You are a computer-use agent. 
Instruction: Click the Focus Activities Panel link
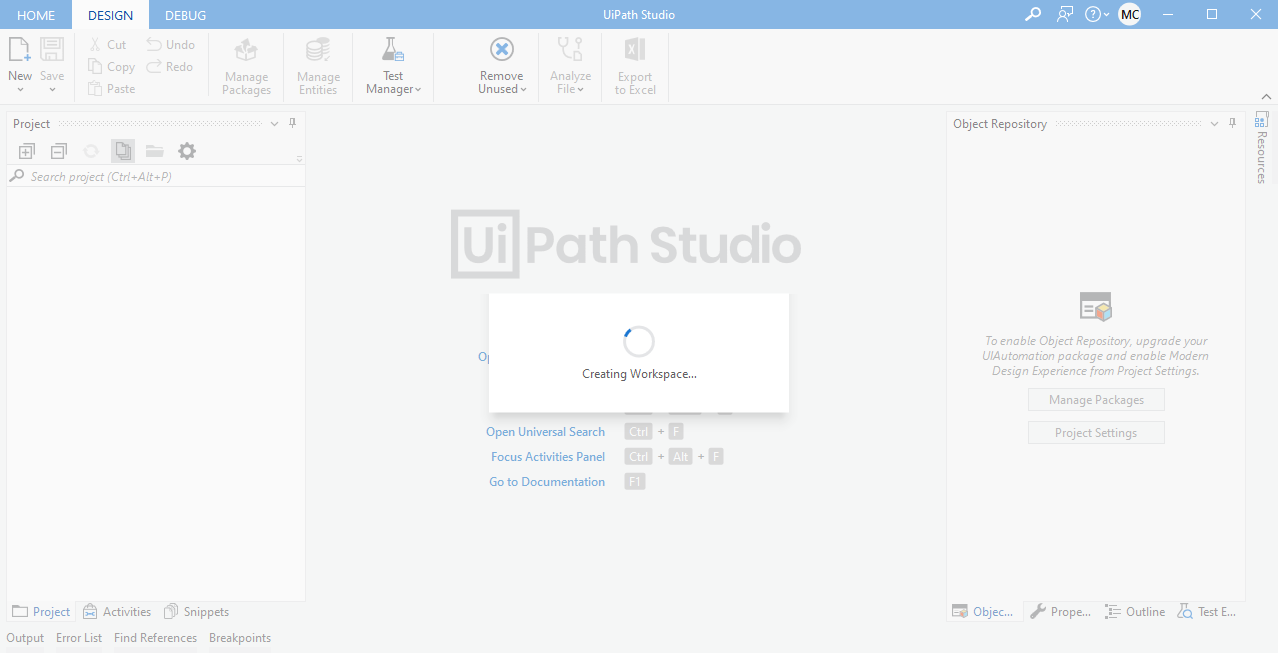[548, 457]
